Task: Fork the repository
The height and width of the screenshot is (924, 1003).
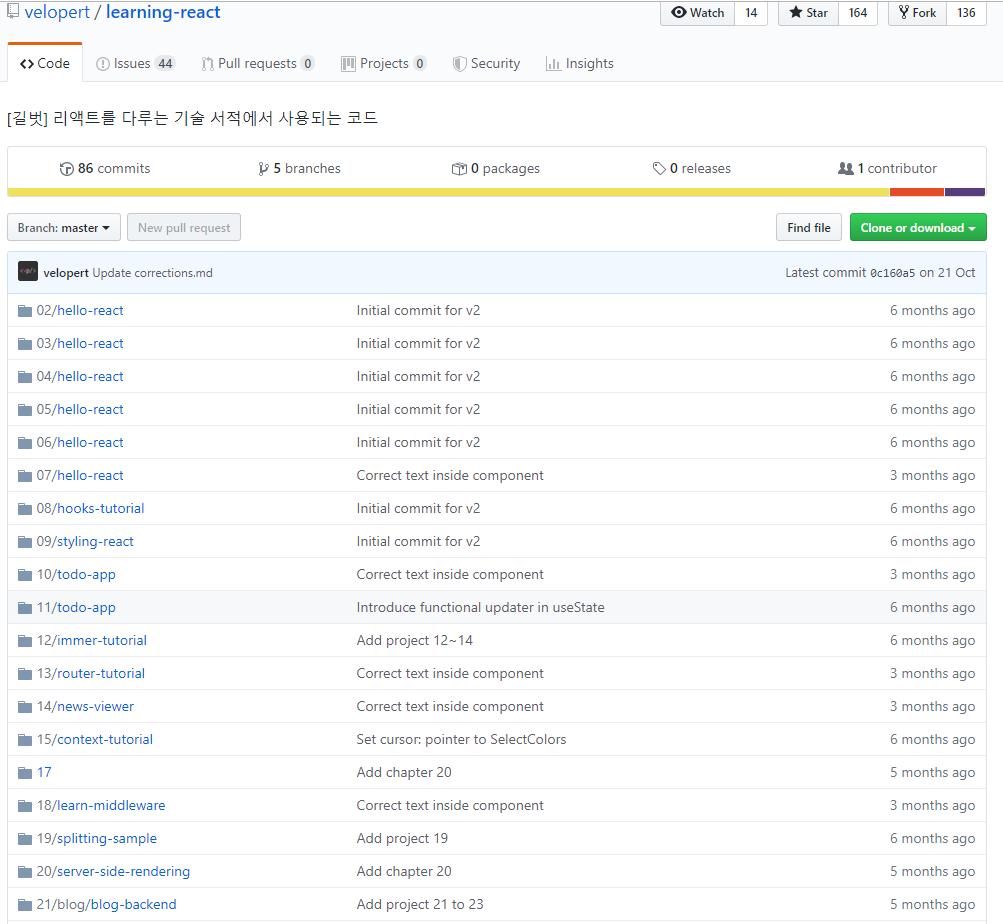Action: (917, 13)
